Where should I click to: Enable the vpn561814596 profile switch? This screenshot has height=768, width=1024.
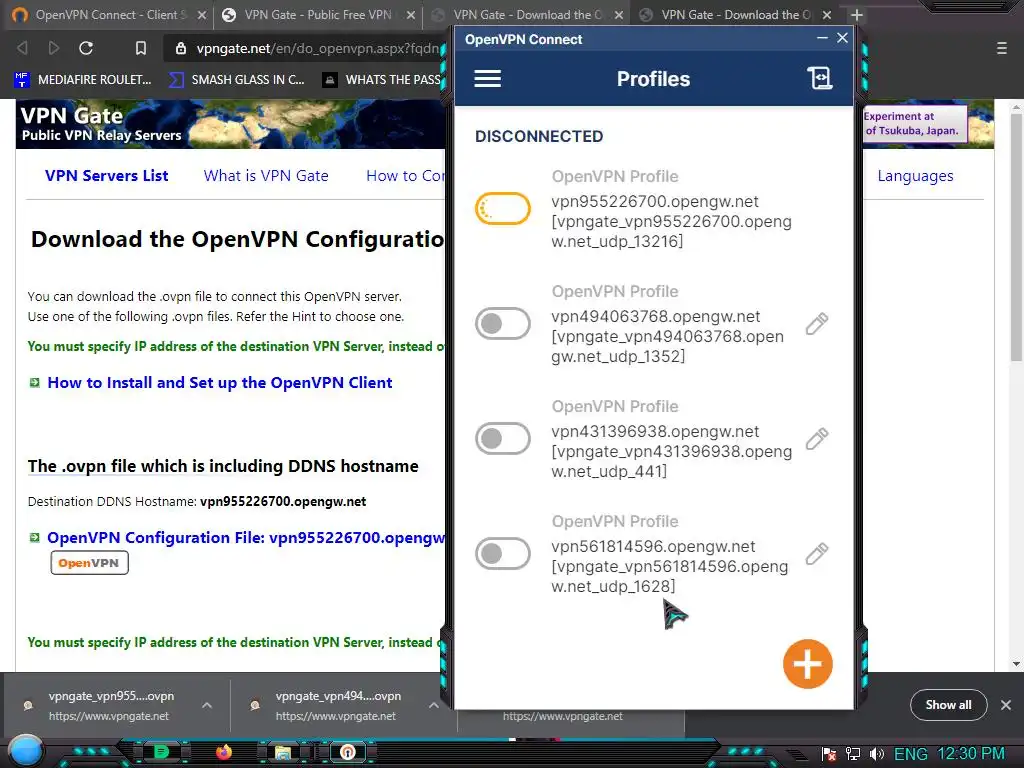(x=502, y=553)
